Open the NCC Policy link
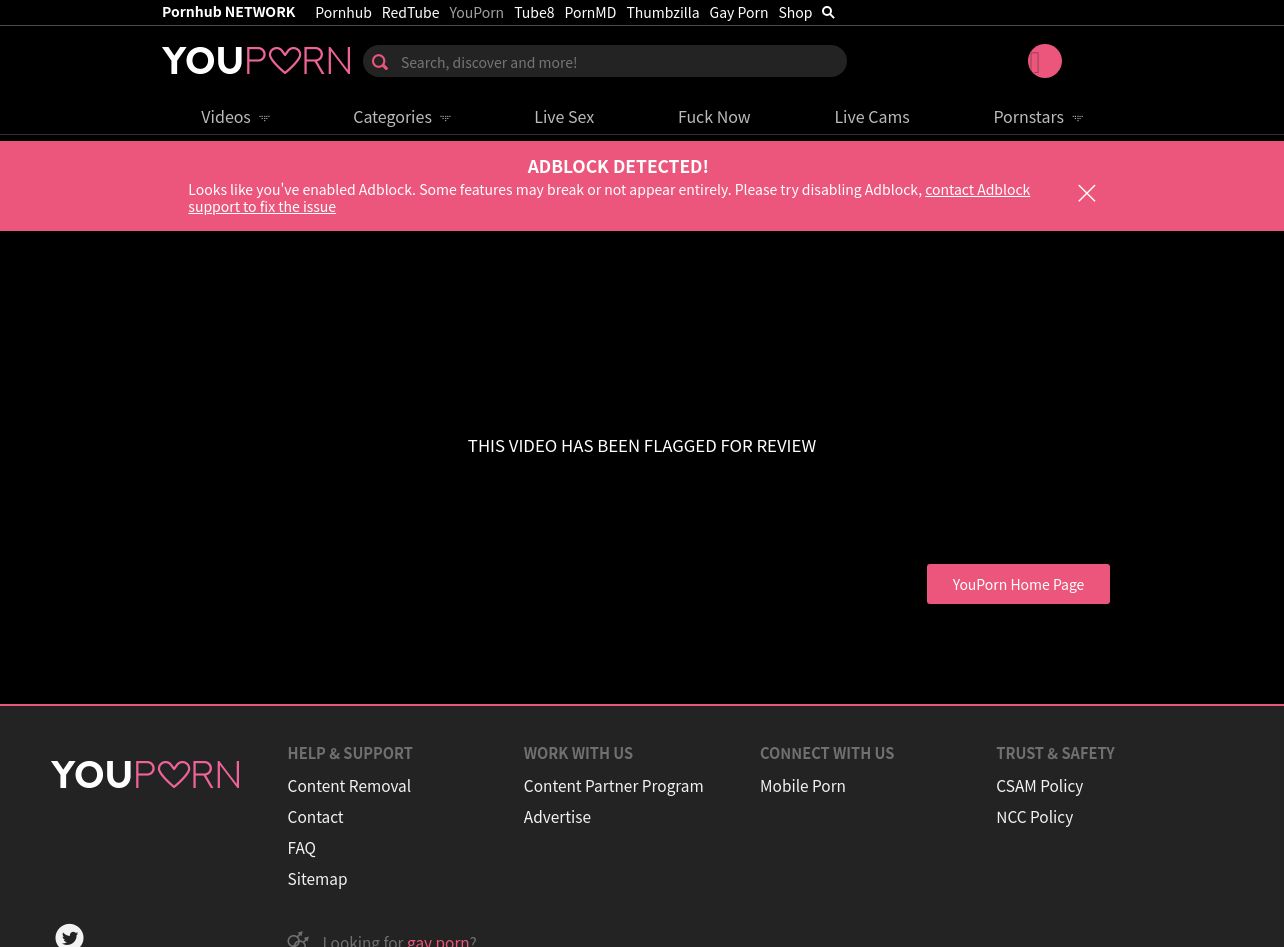The height and width of the screenshot is (947, 1284). 1034,817
